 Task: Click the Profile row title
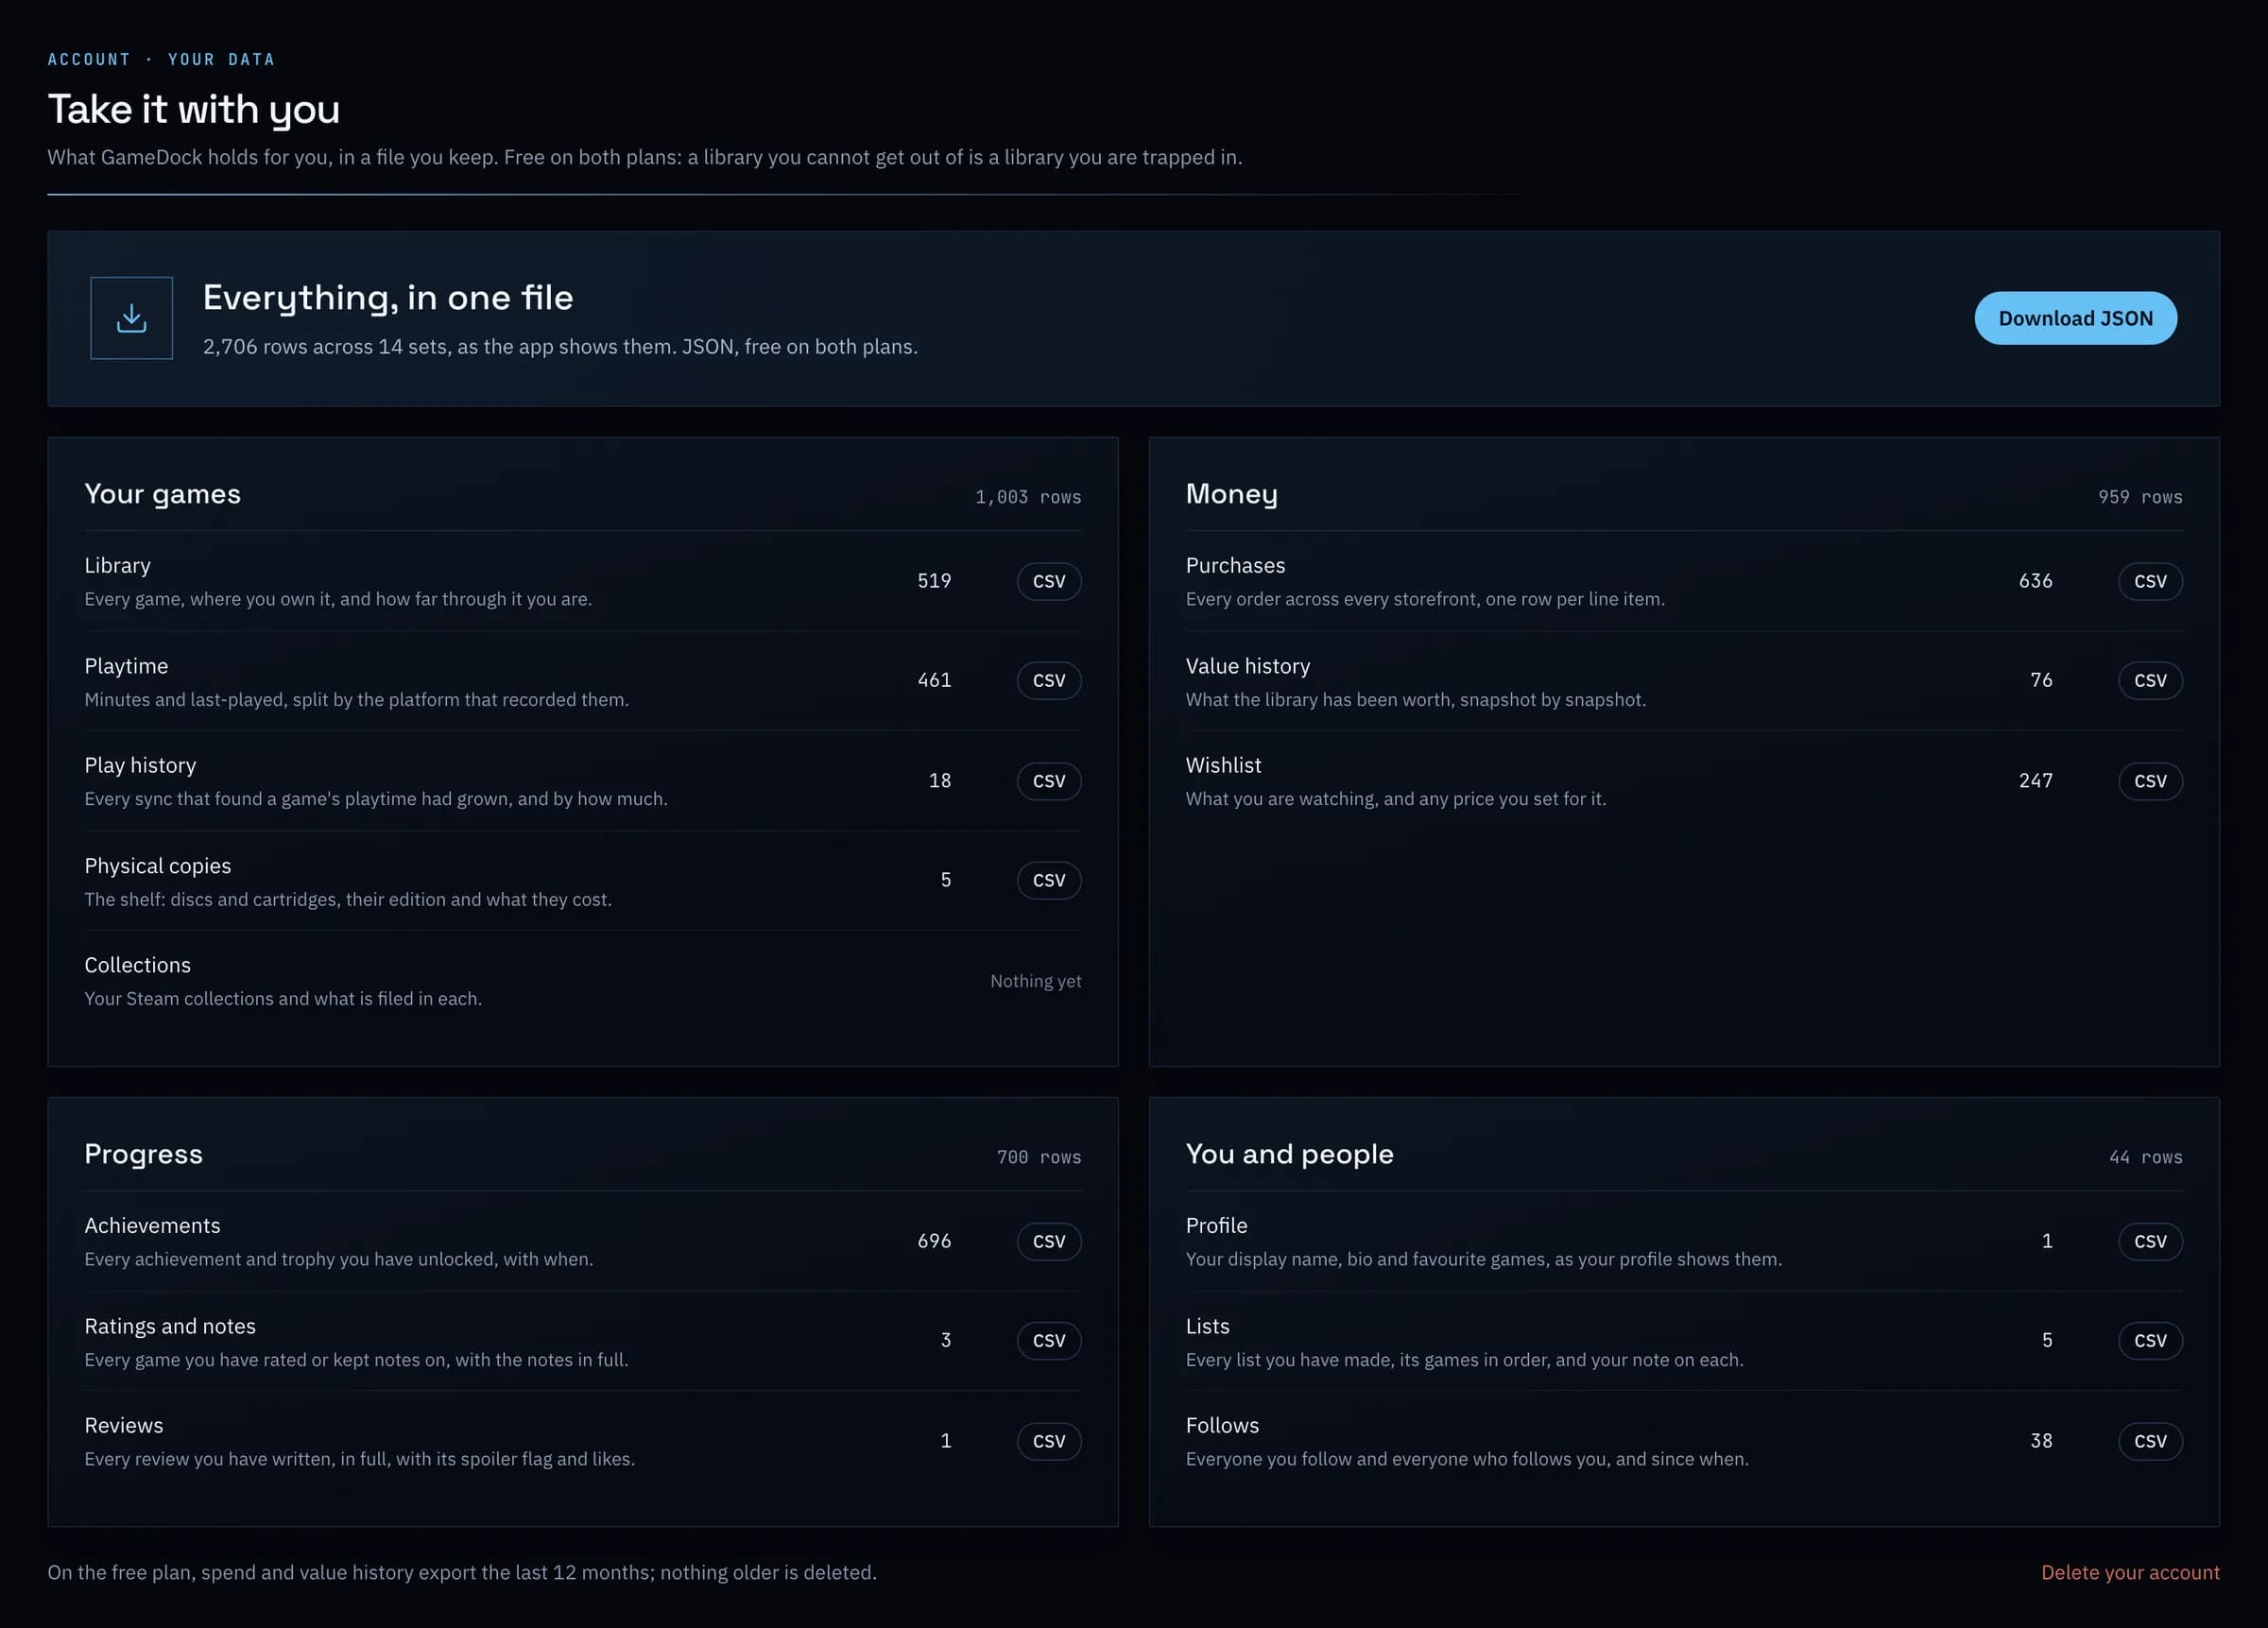click(1217, 1225)
